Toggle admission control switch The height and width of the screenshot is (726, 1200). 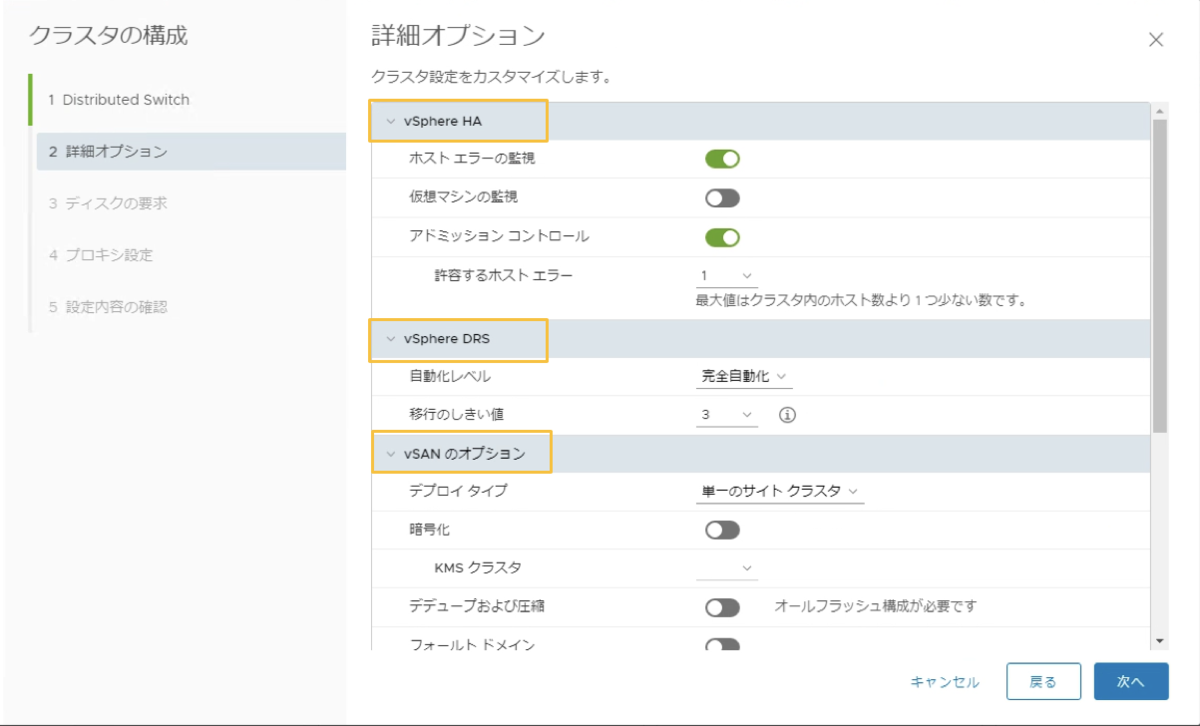click(x=722, y=237)
